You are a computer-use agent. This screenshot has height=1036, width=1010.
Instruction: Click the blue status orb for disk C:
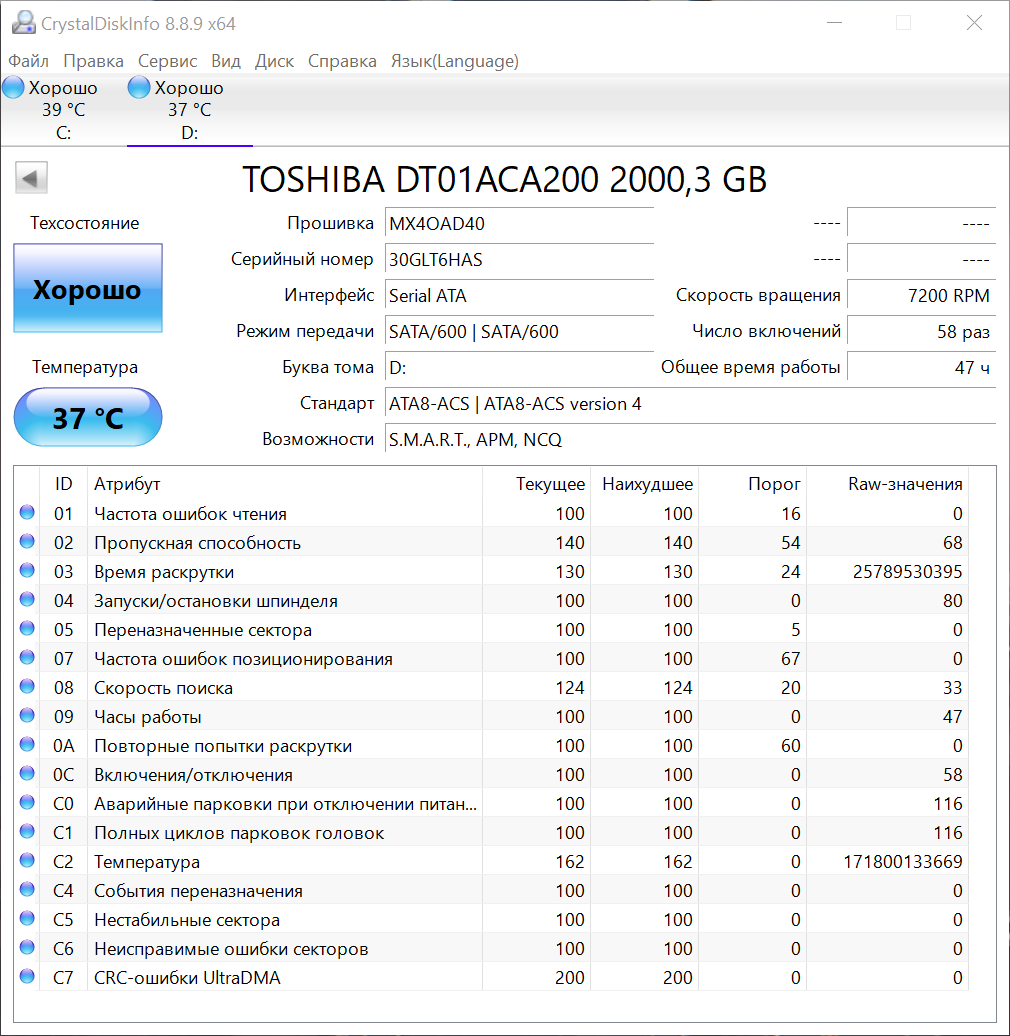14,88
